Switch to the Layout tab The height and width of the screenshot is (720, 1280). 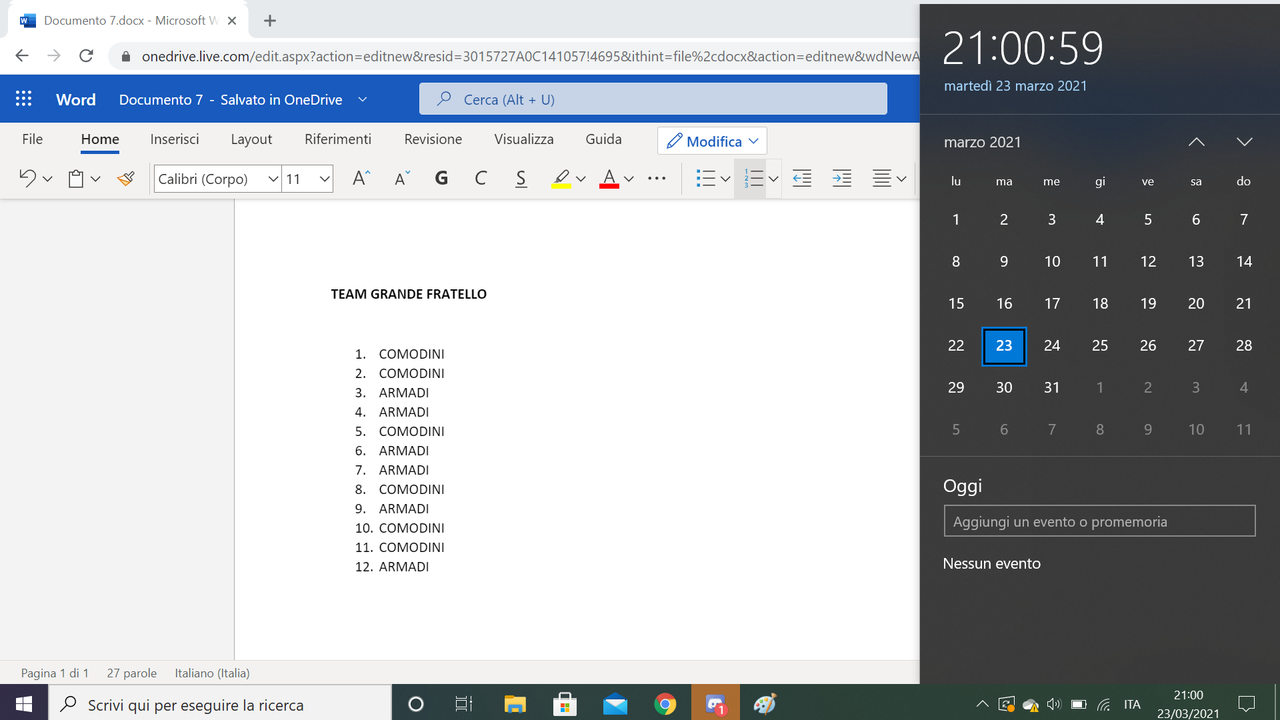[251, 139]
